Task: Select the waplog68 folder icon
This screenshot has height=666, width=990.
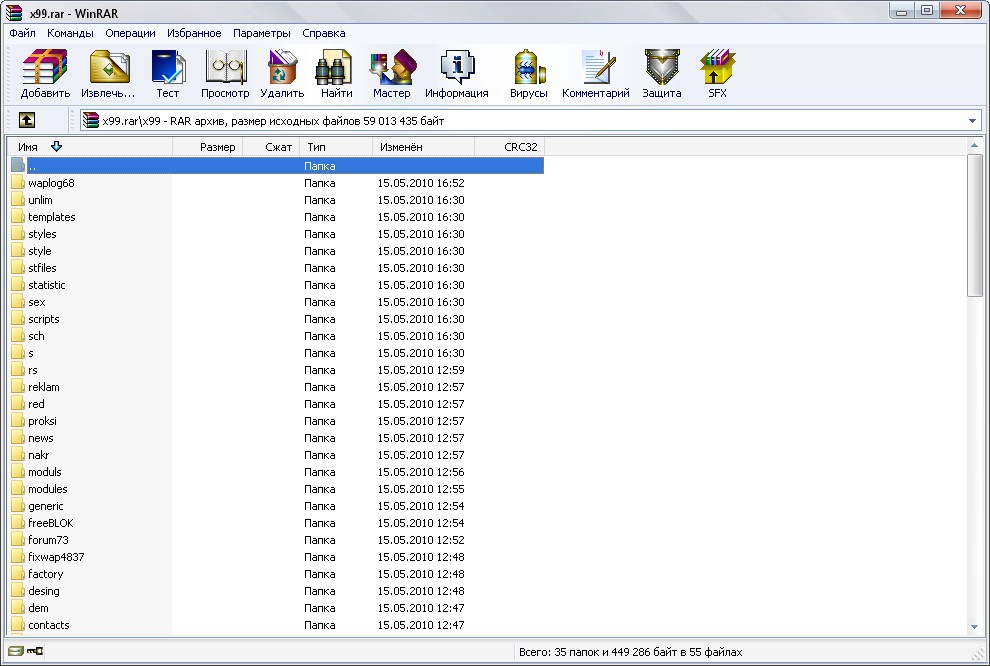Action: tap(18, 183)
